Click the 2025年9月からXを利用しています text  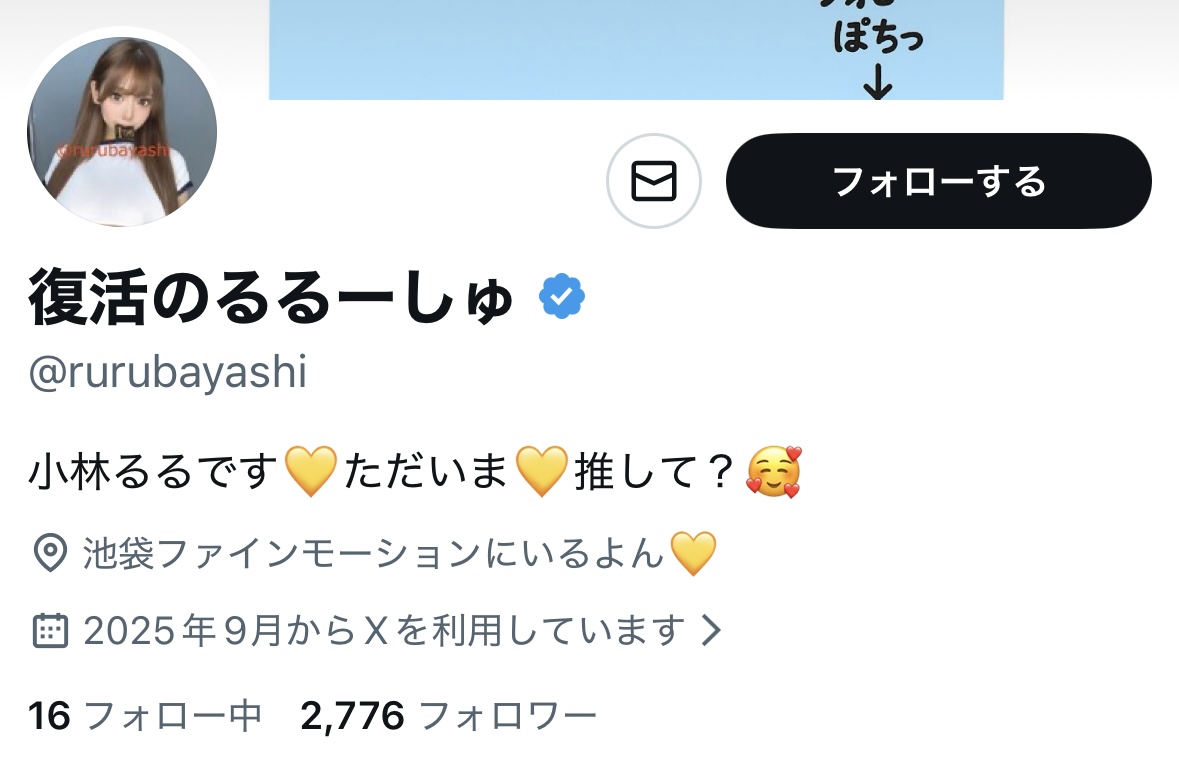click(x=384, y=630)
